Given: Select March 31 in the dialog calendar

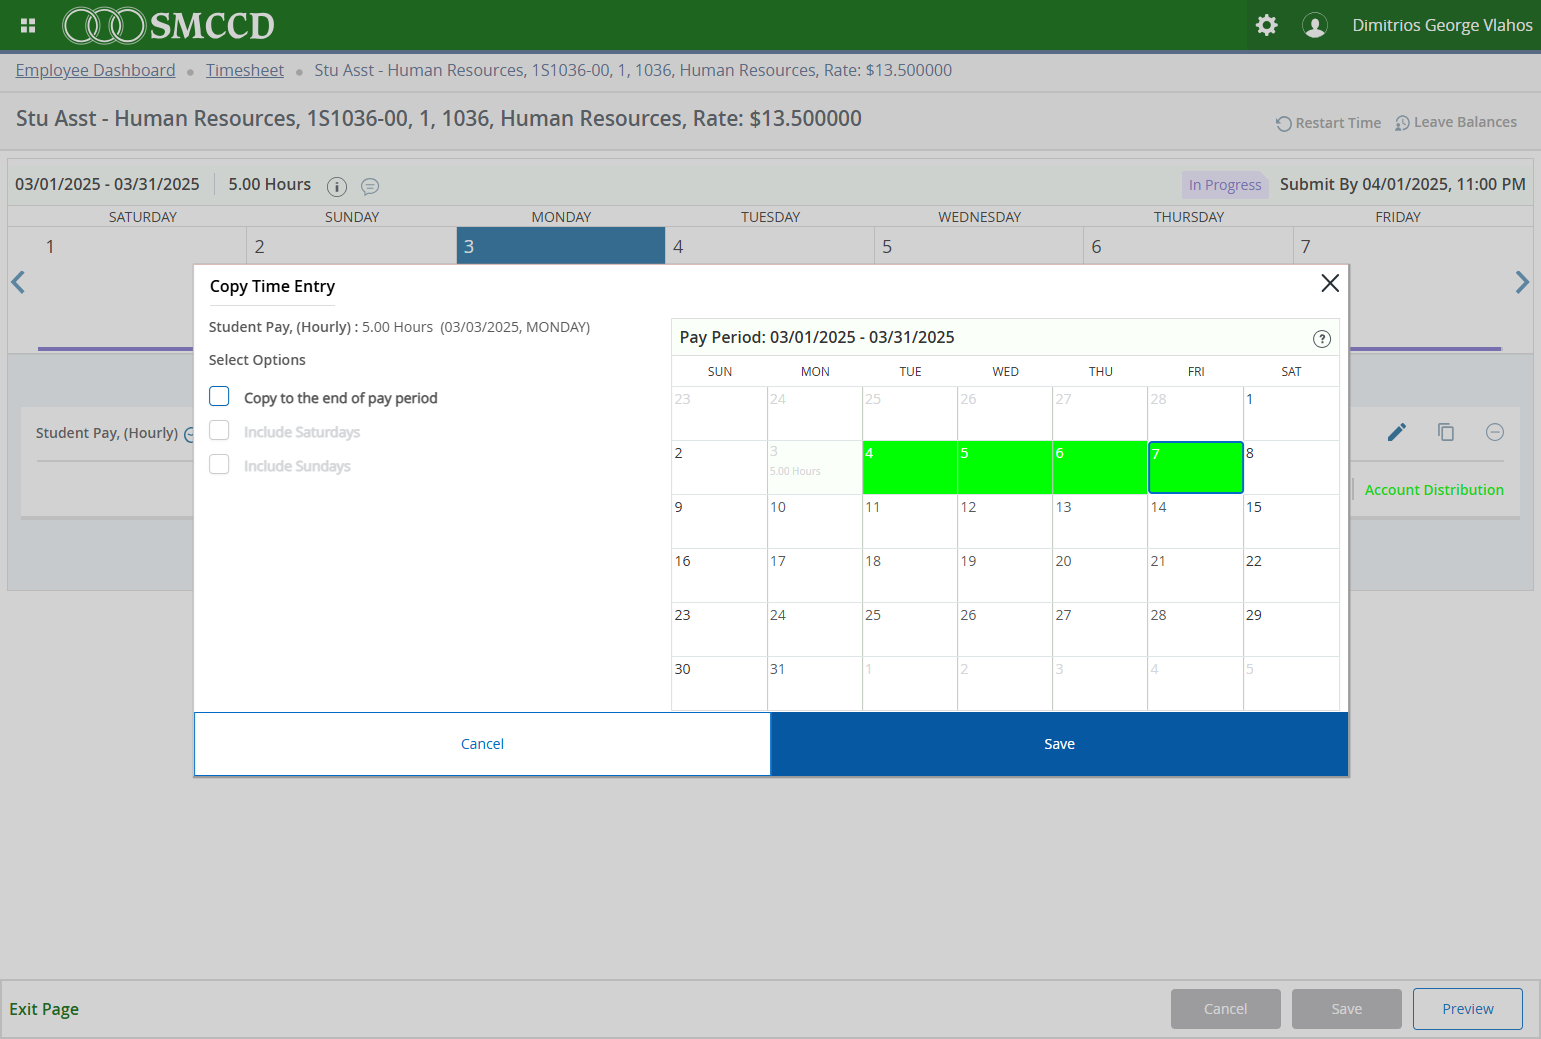Looking at the screenshot, I should click(x=815, y=683).
